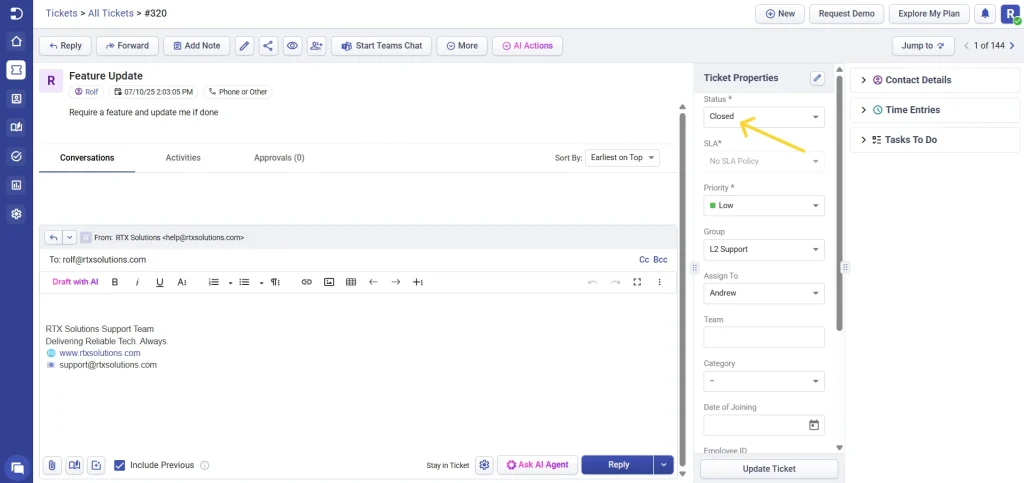Open the Knowledge Base sidebar icon
The width and height of the screenshot is (1024, 483).
16,127
